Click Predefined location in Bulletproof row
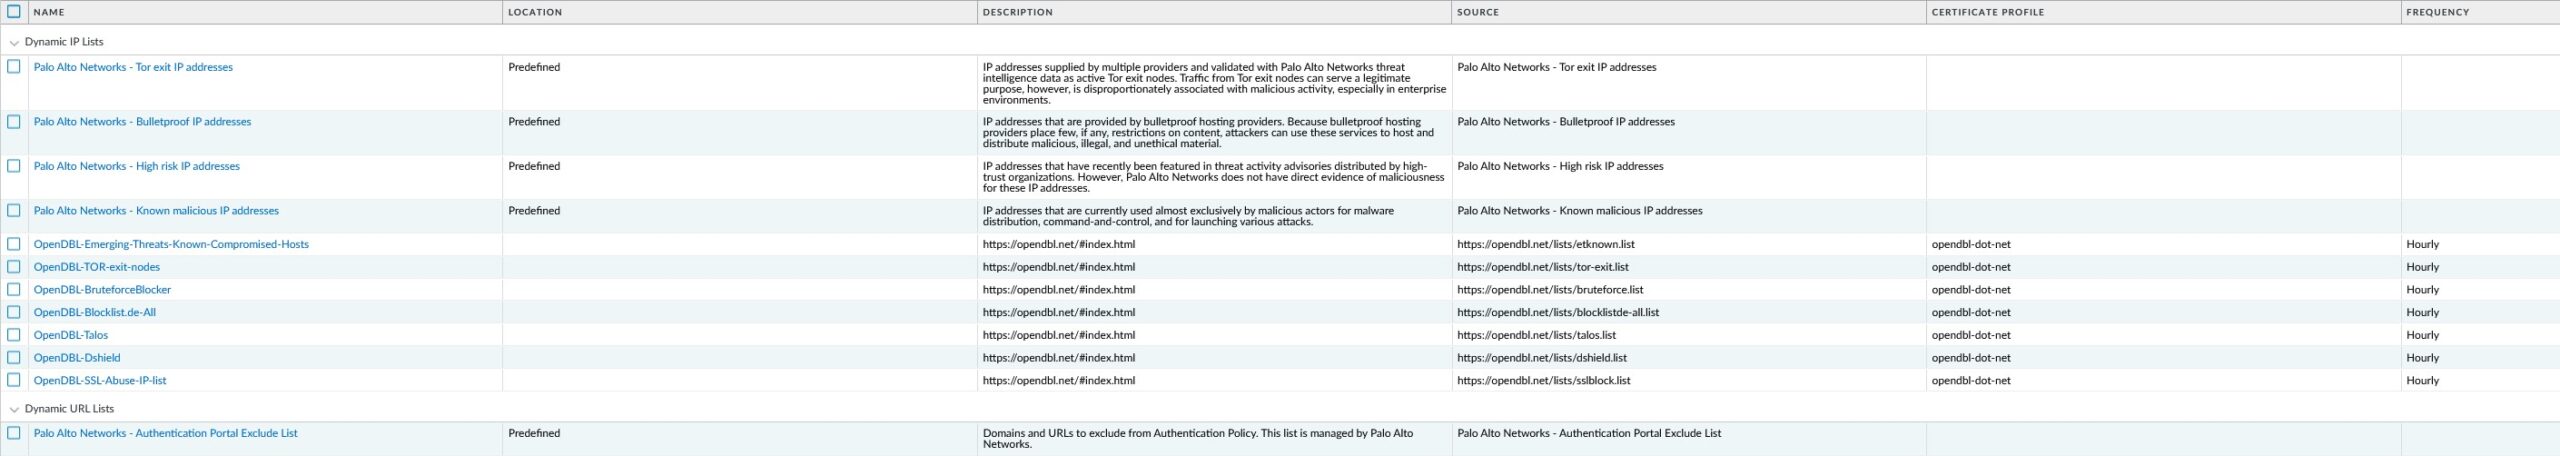The height and width of the screenshot is (456, 2560). click(534, 122)
